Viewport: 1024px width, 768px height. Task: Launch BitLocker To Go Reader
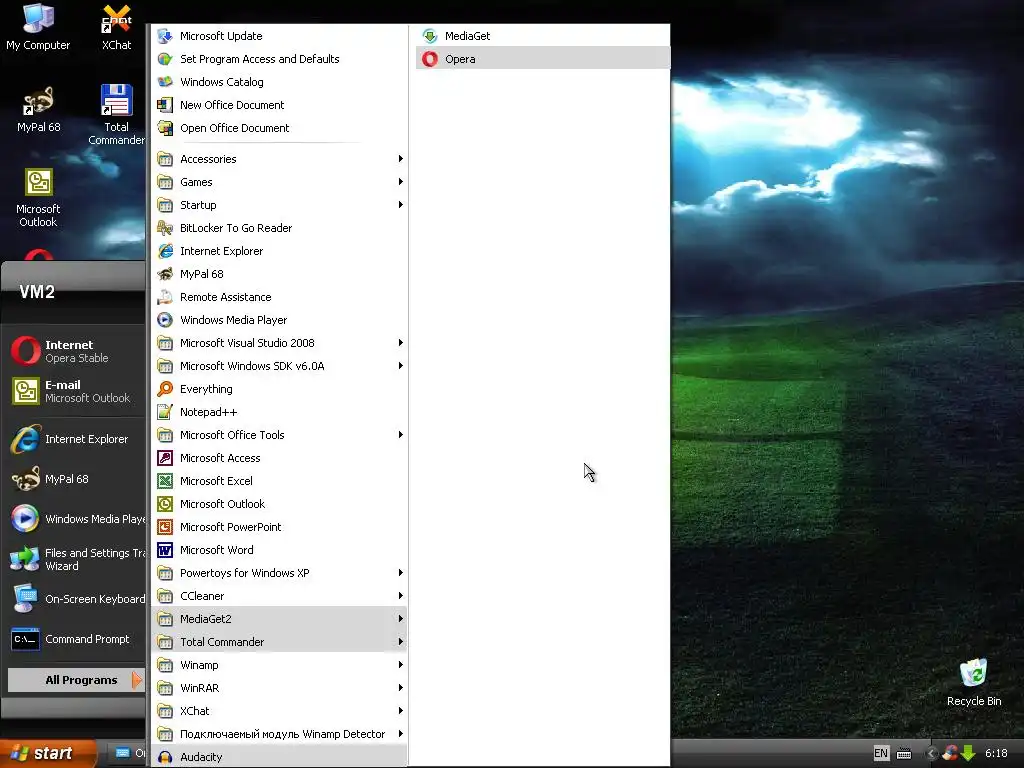pyautogui.click(x=279, y=228)
